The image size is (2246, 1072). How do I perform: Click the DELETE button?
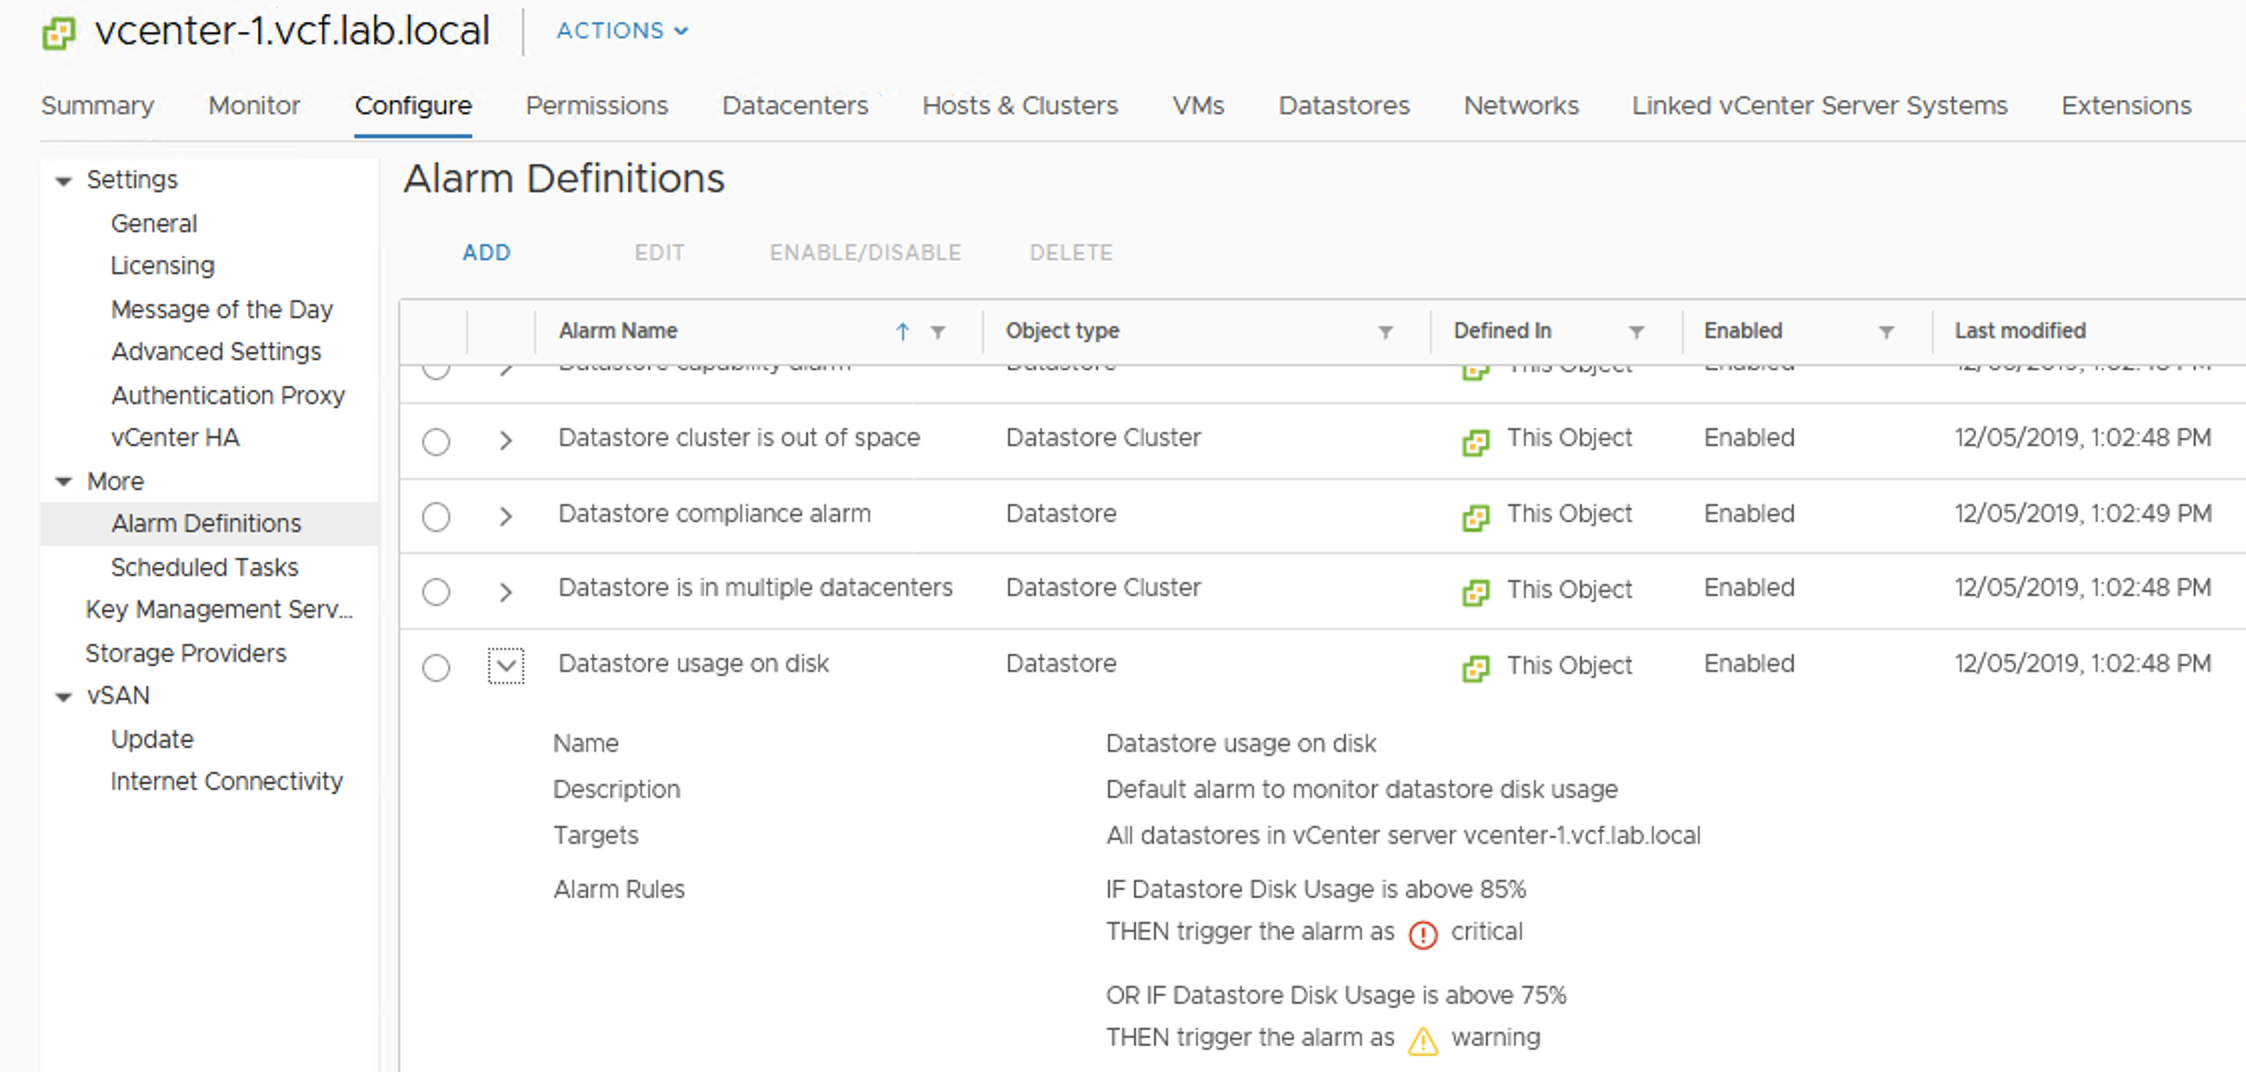(1071, 252)
